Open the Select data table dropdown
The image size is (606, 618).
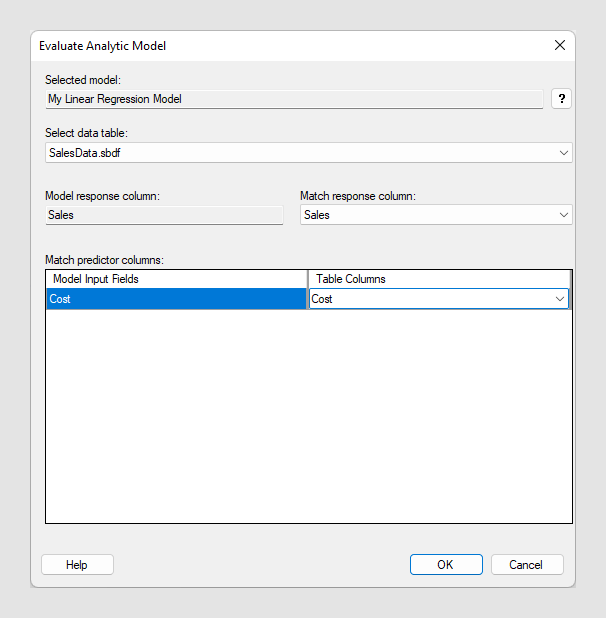[309, 153]
